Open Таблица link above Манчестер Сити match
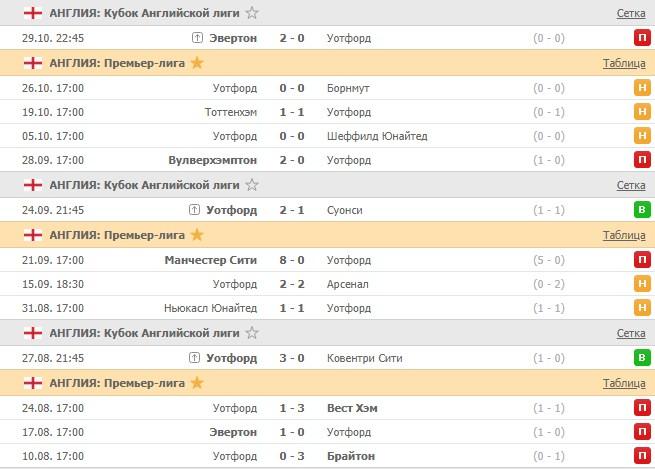 [x=624, y=235]
